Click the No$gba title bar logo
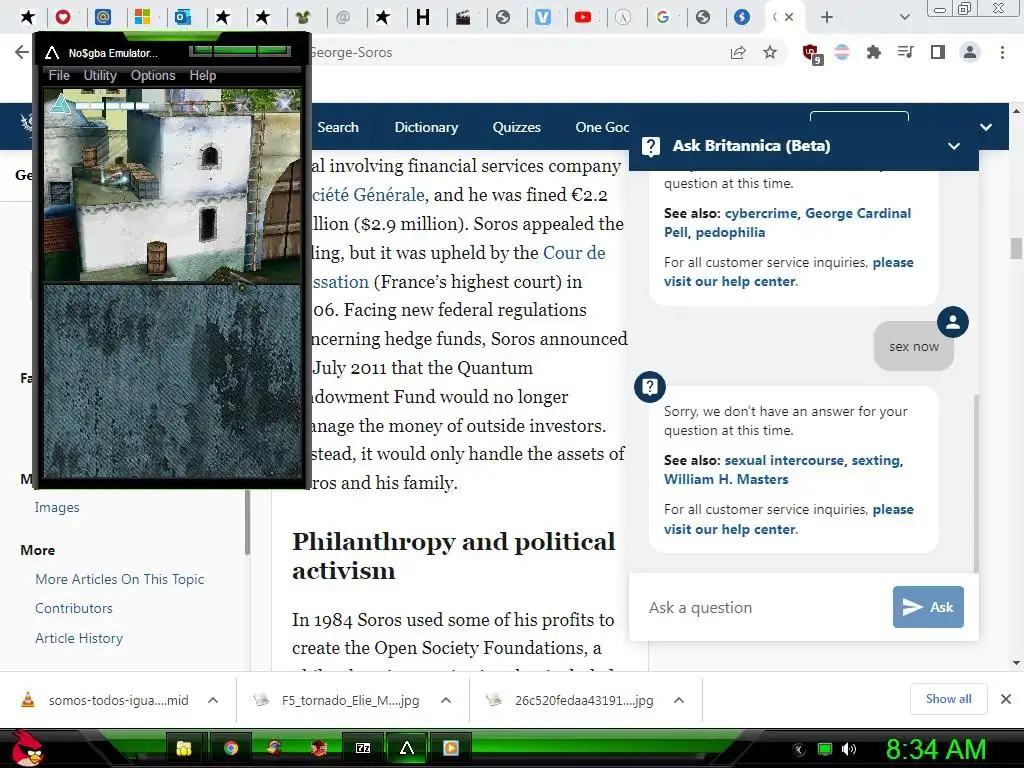 click(52, 53)
